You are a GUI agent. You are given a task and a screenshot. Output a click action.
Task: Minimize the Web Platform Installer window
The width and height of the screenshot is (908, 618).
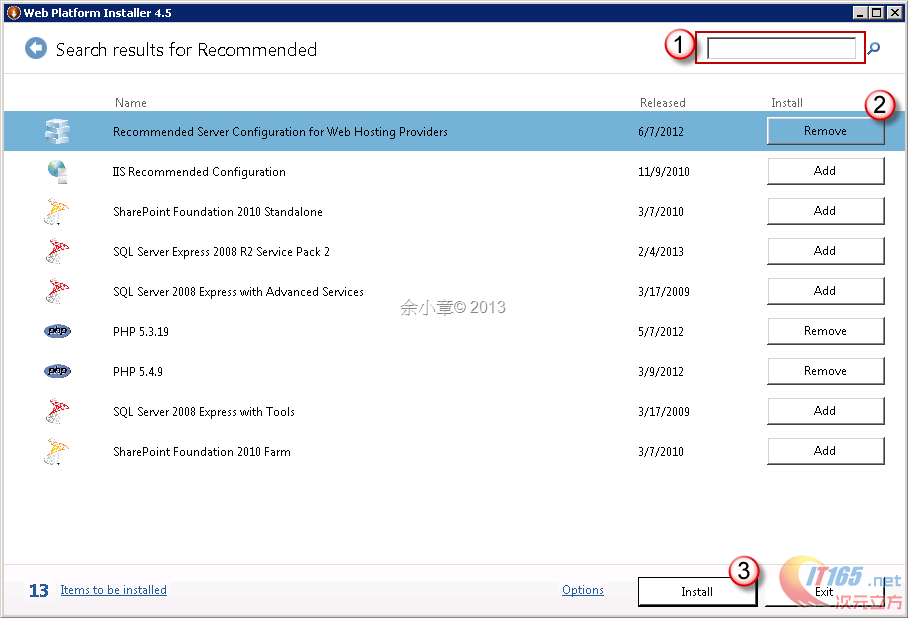coord(861,12)
